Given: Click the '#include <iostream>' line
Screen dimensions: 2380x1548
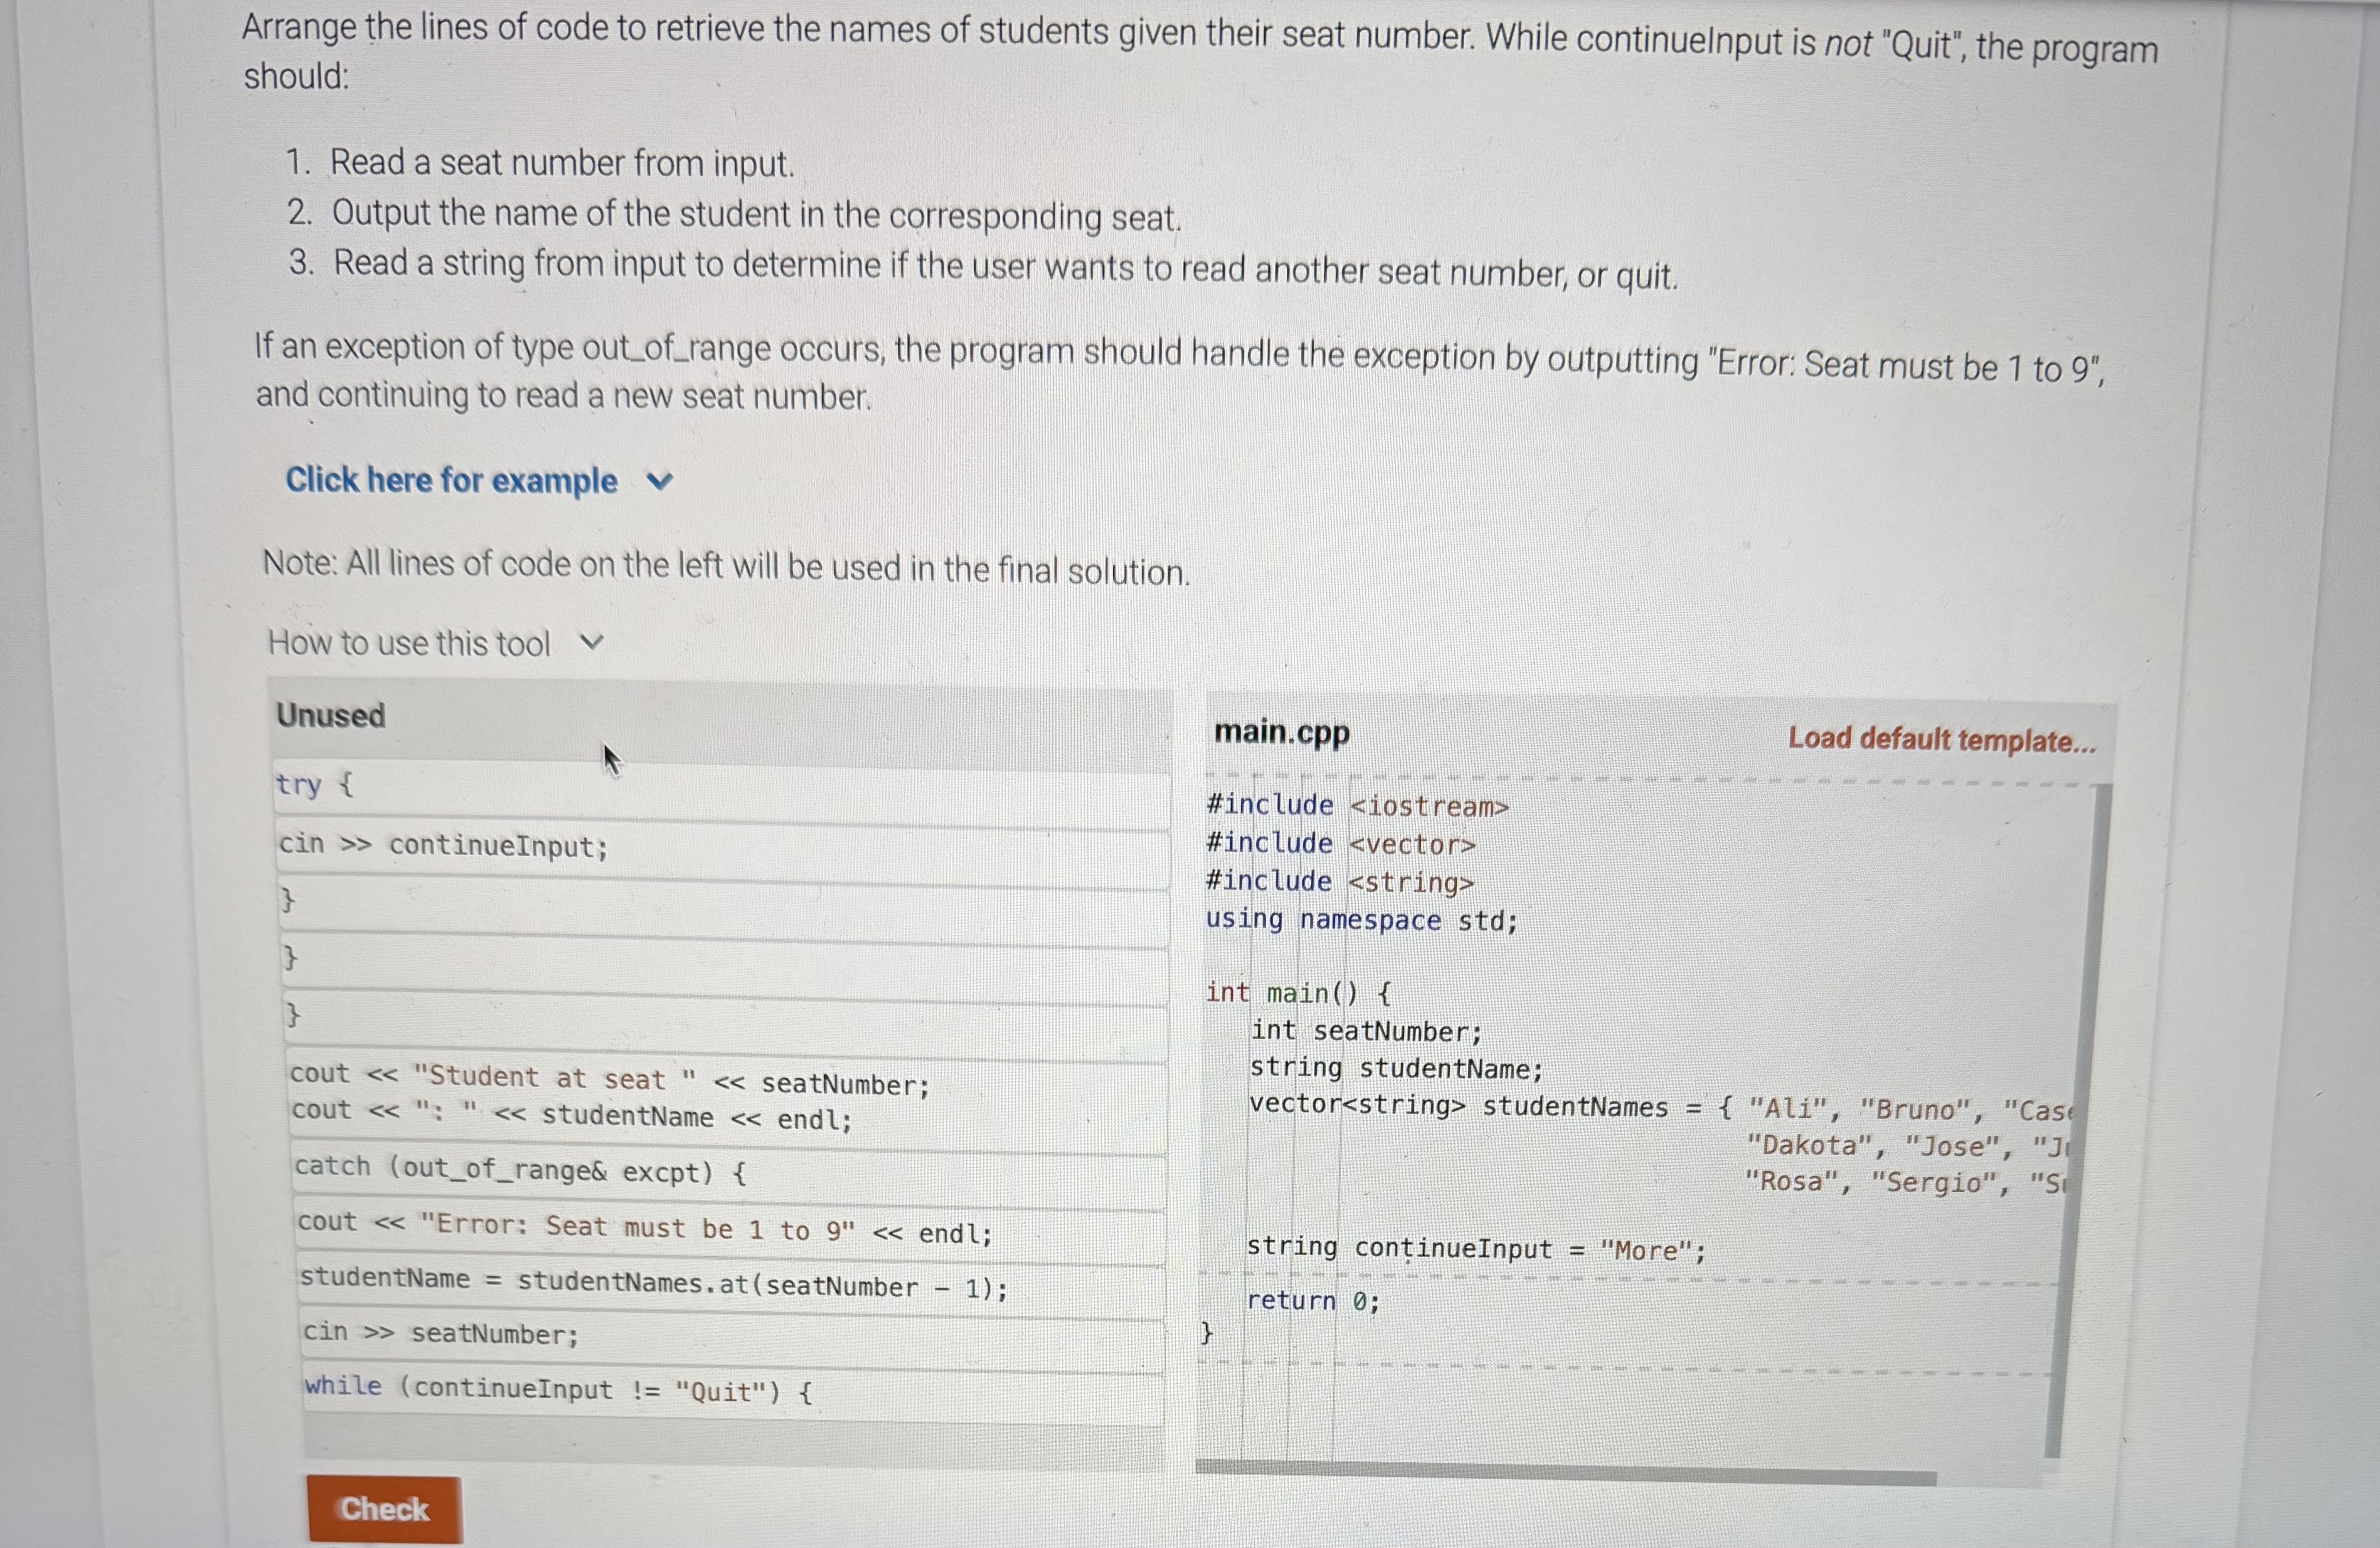Looking at the screenshot, I should [x=1357, y=806].
